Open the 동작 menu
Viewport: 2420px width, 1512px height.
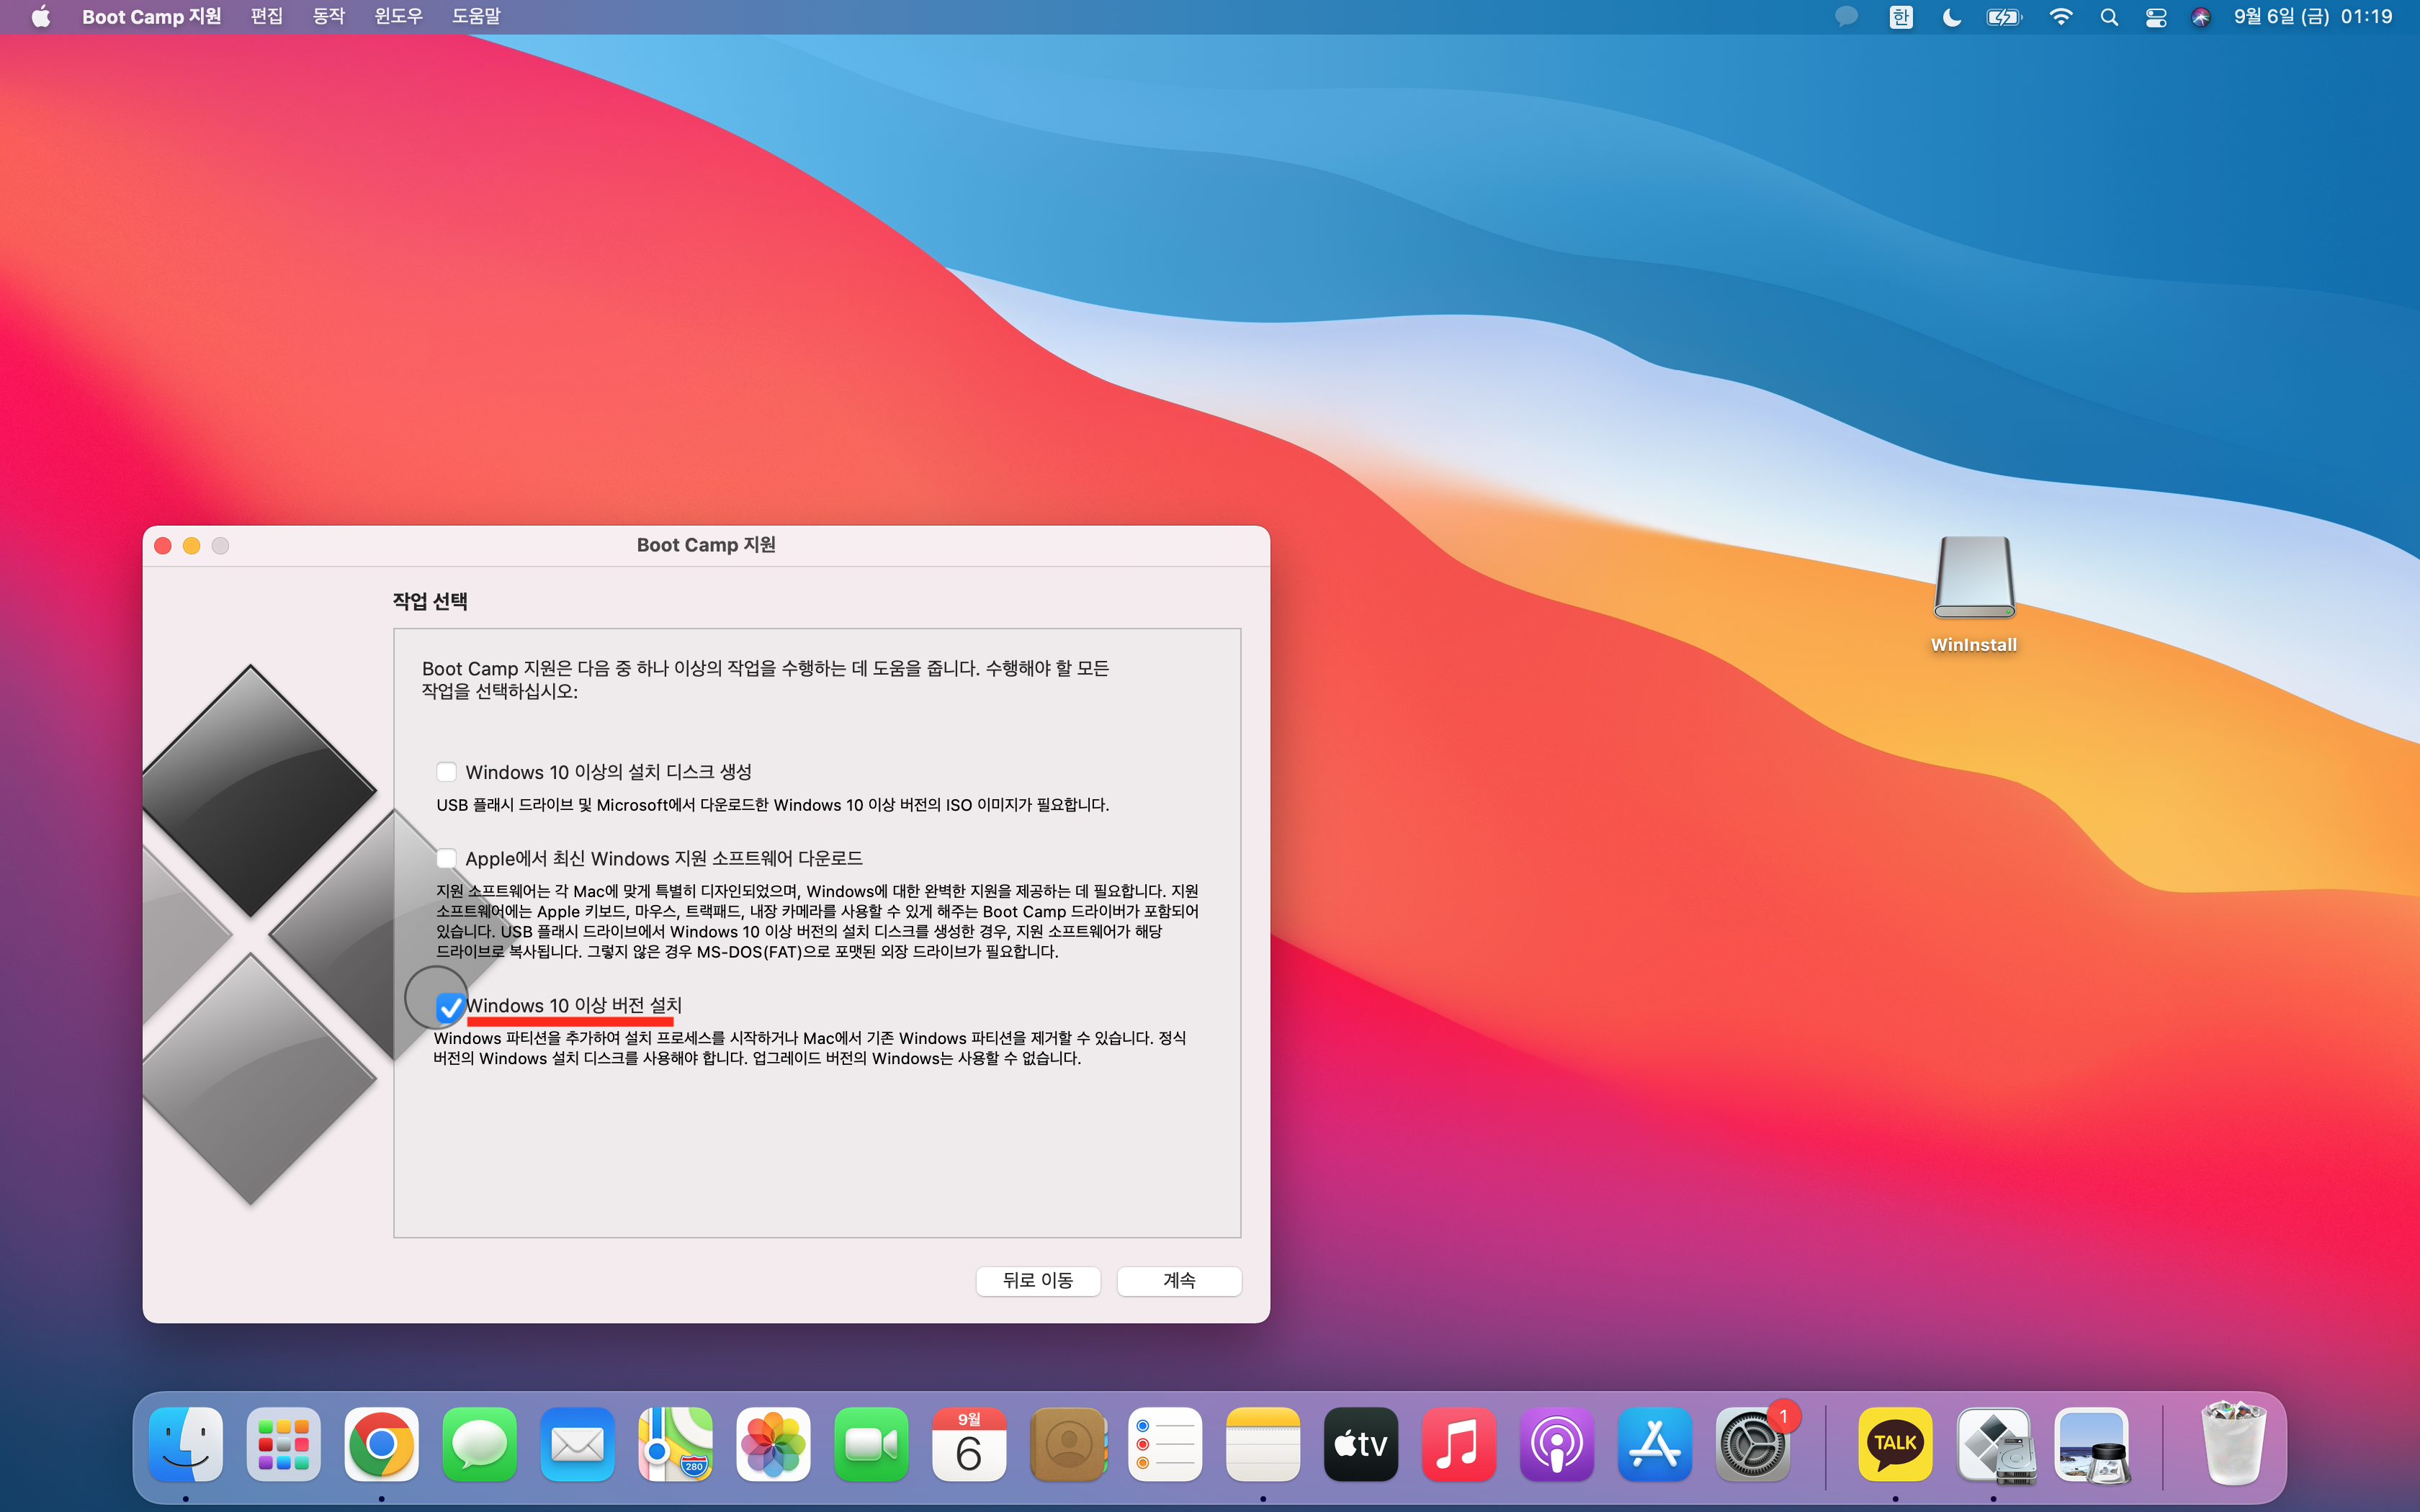click(x=329, y=17)
